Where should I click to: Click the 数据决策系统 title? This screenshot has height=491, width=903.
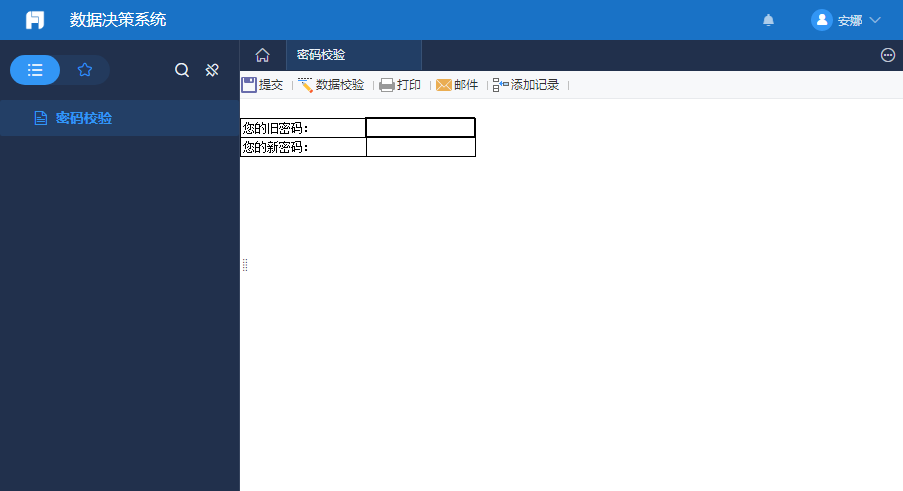(118, 20)
